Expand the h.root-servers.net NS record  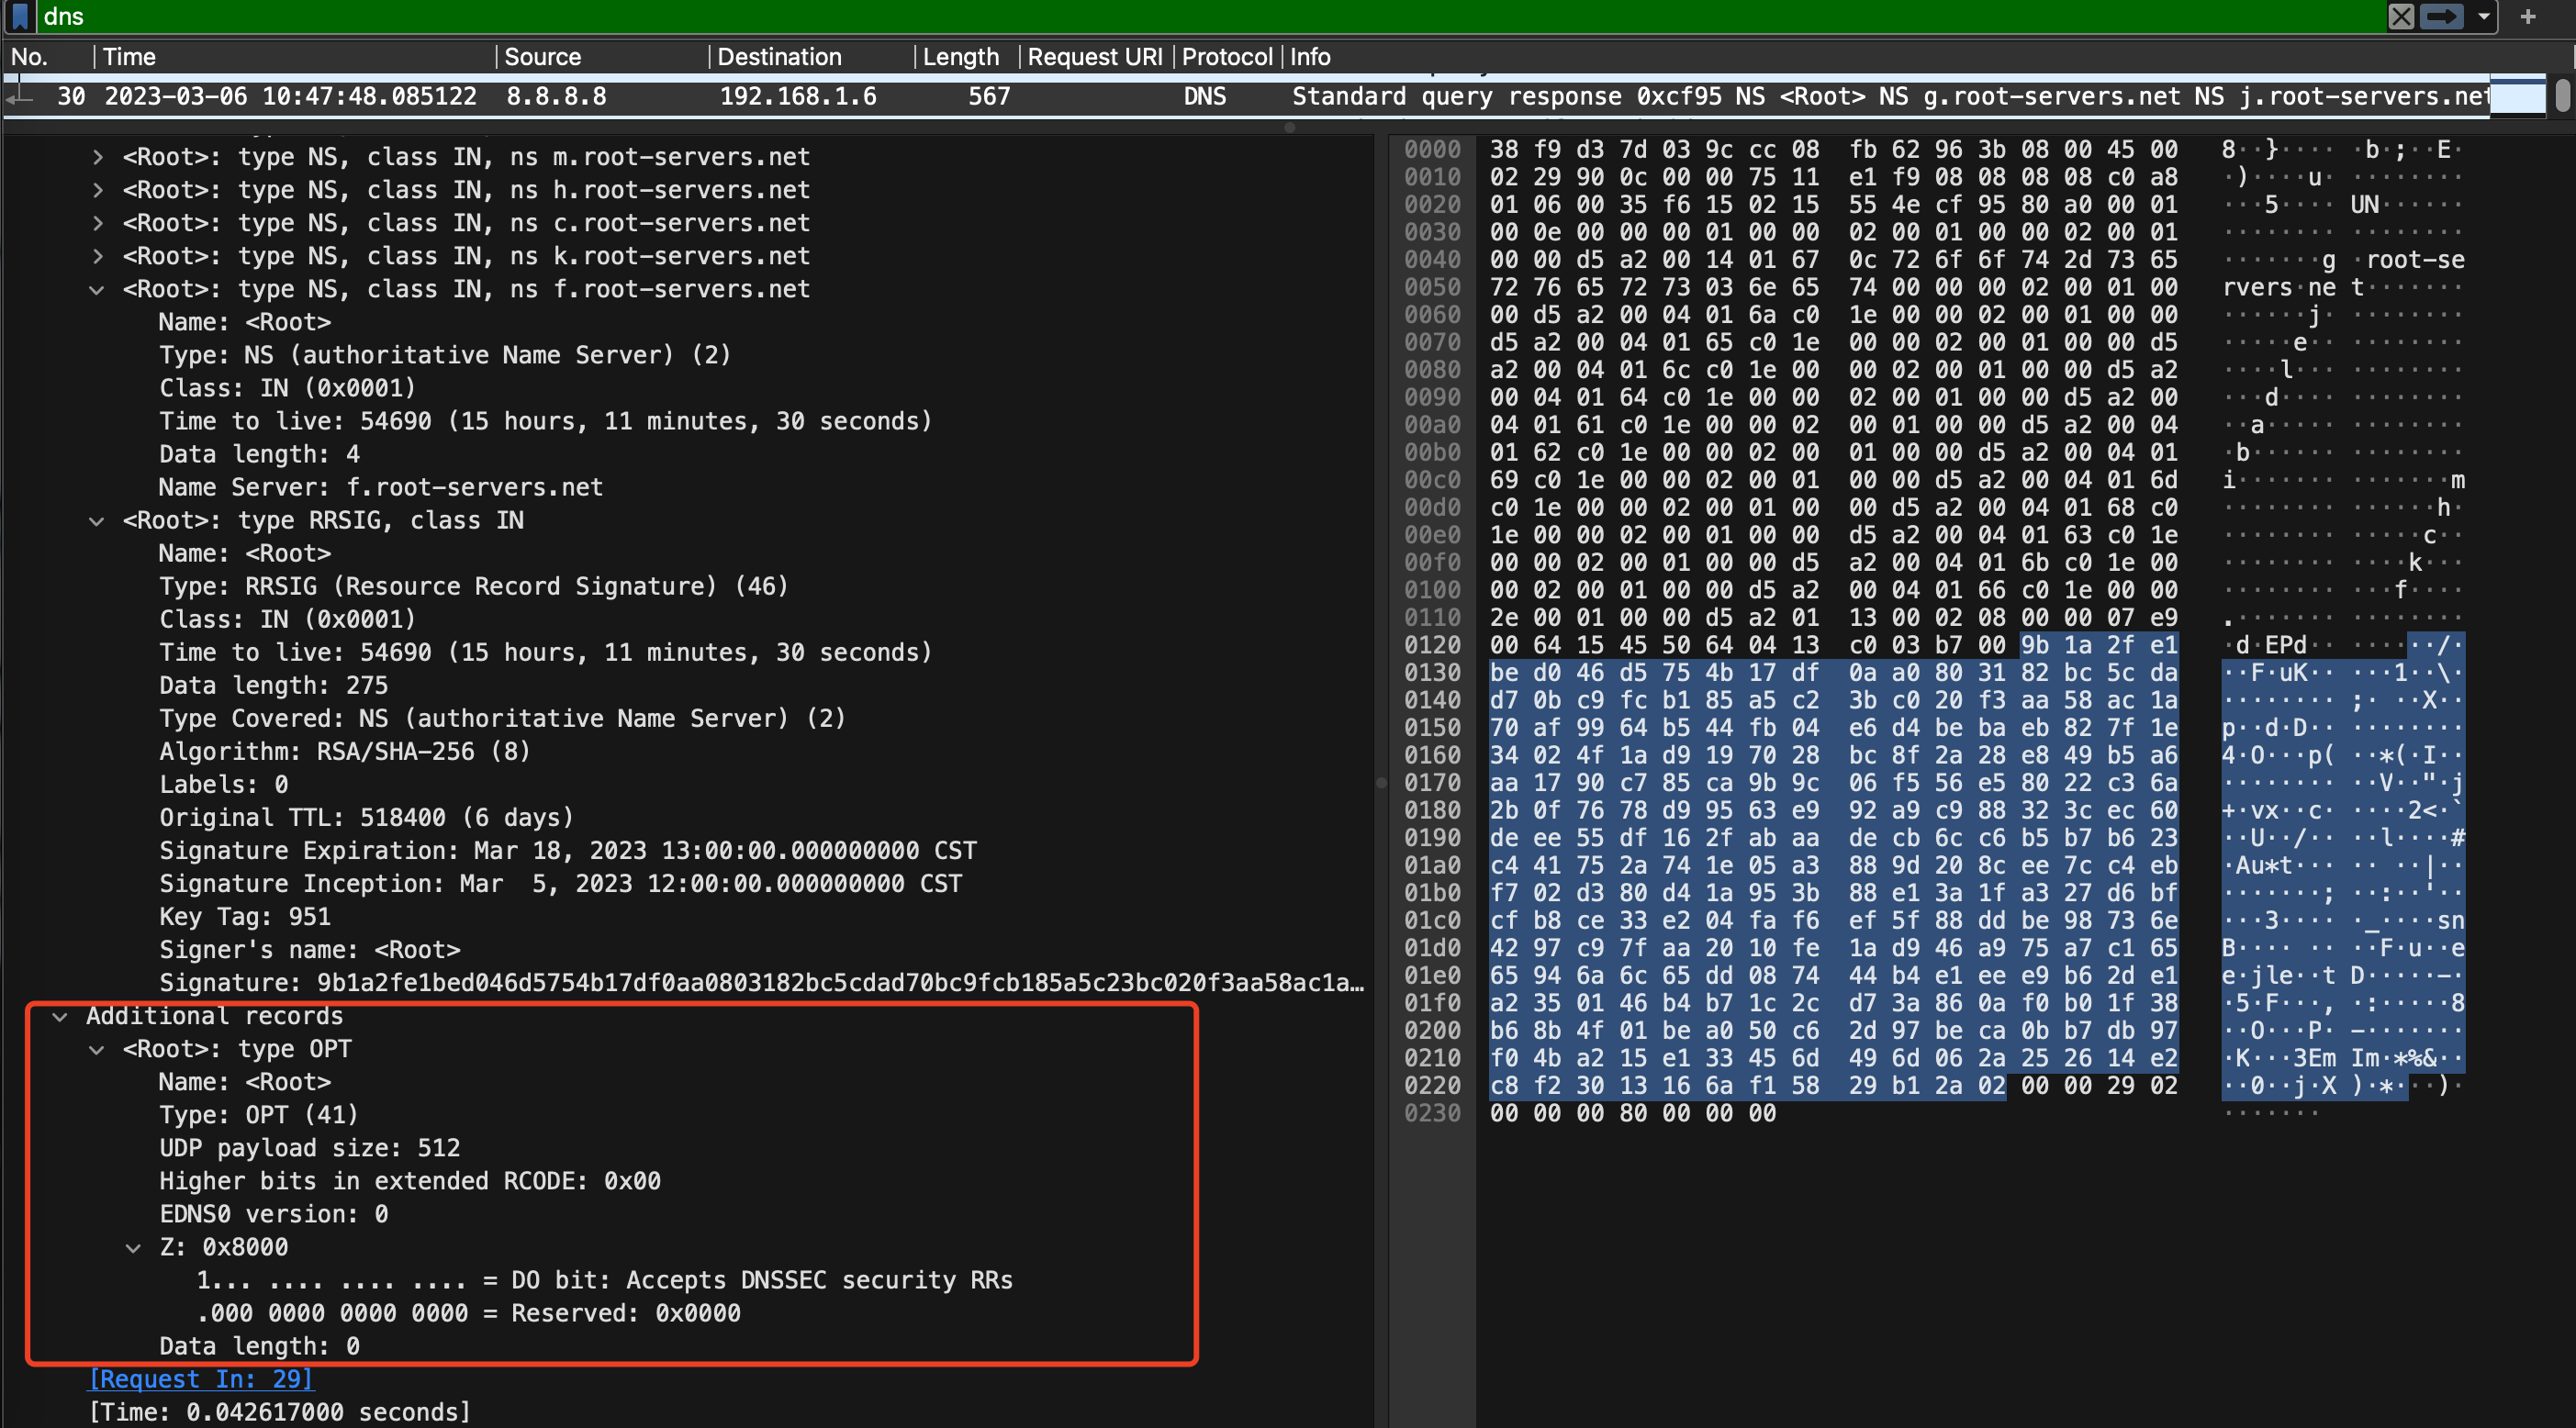(x=97, y=190)
